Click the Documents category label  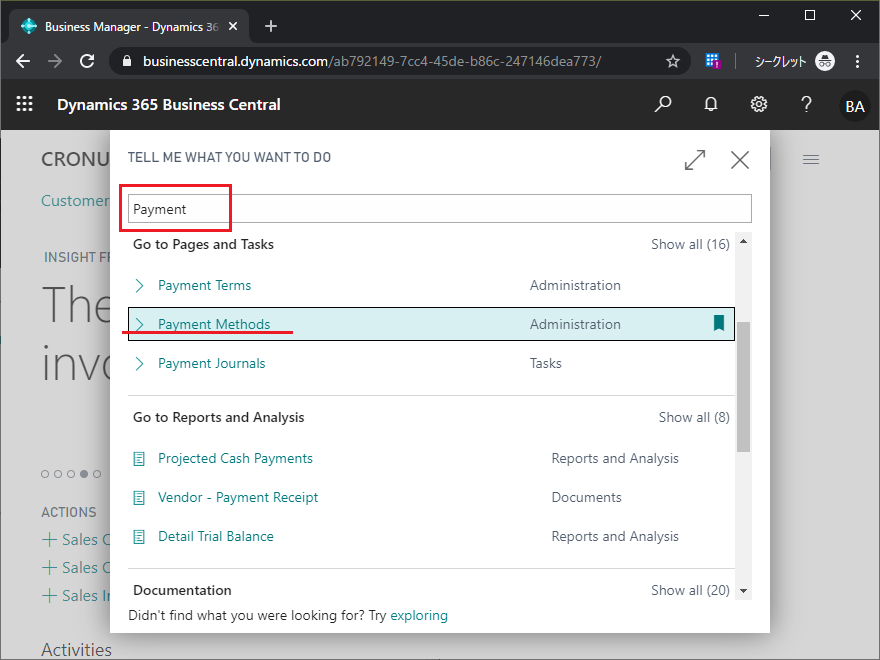(586, 497)
